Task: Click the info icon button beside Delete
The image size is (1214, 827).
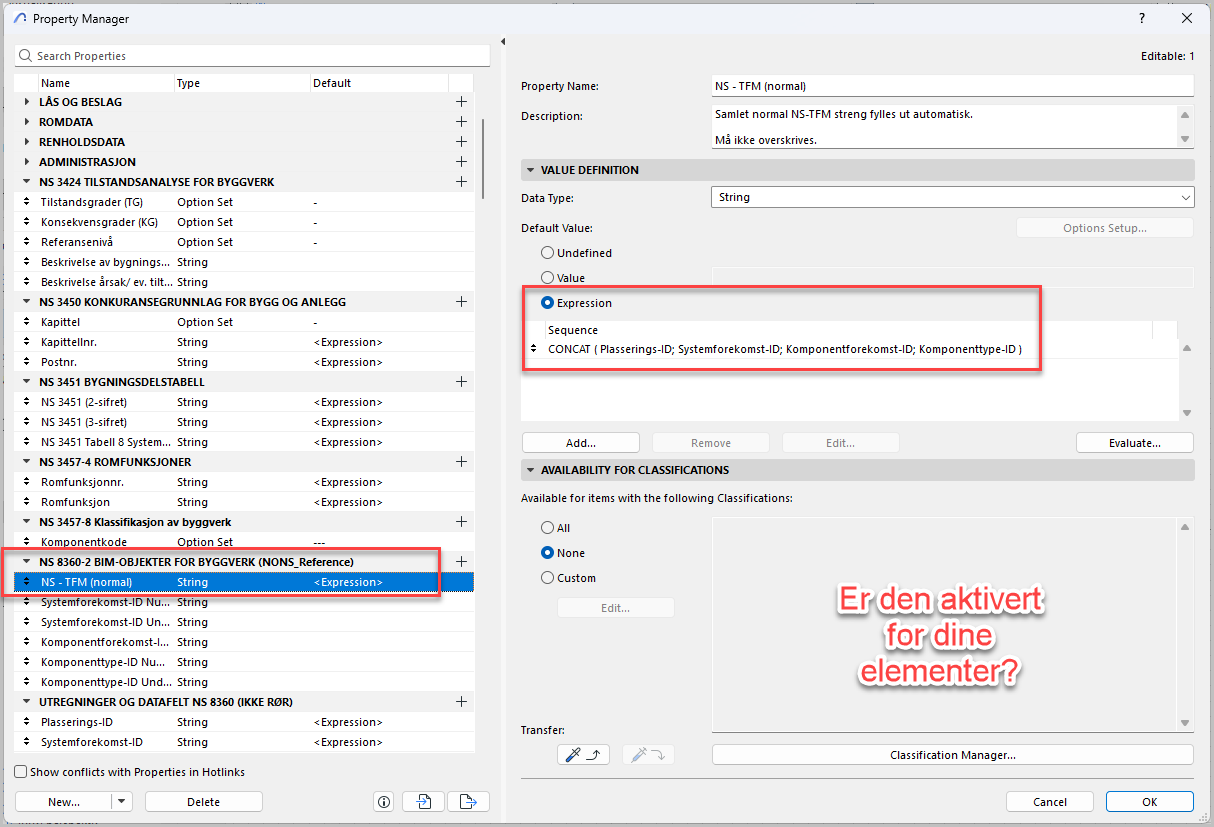Action: [383, 801]
